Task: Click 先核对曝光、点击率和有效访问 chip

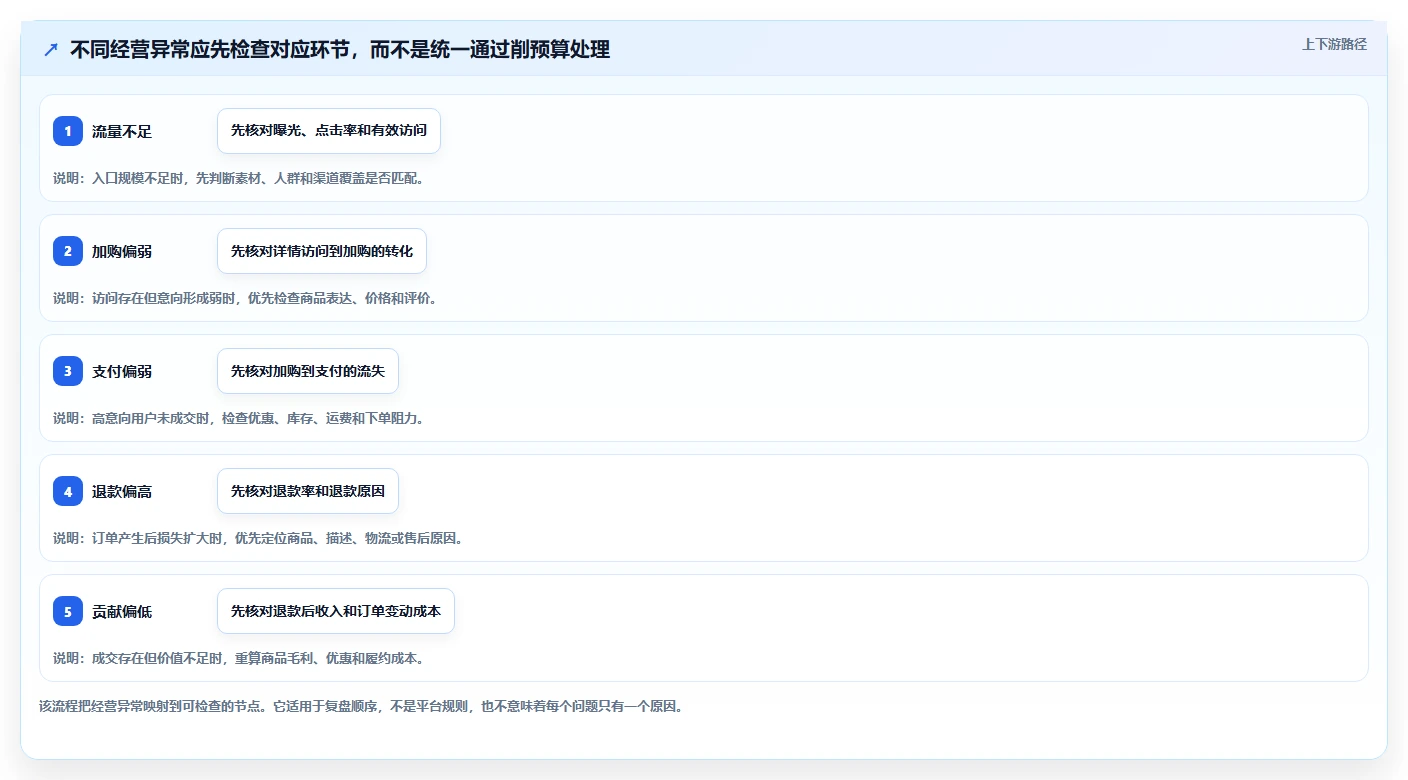Action: pyautogui.click(x=329, y=131)
